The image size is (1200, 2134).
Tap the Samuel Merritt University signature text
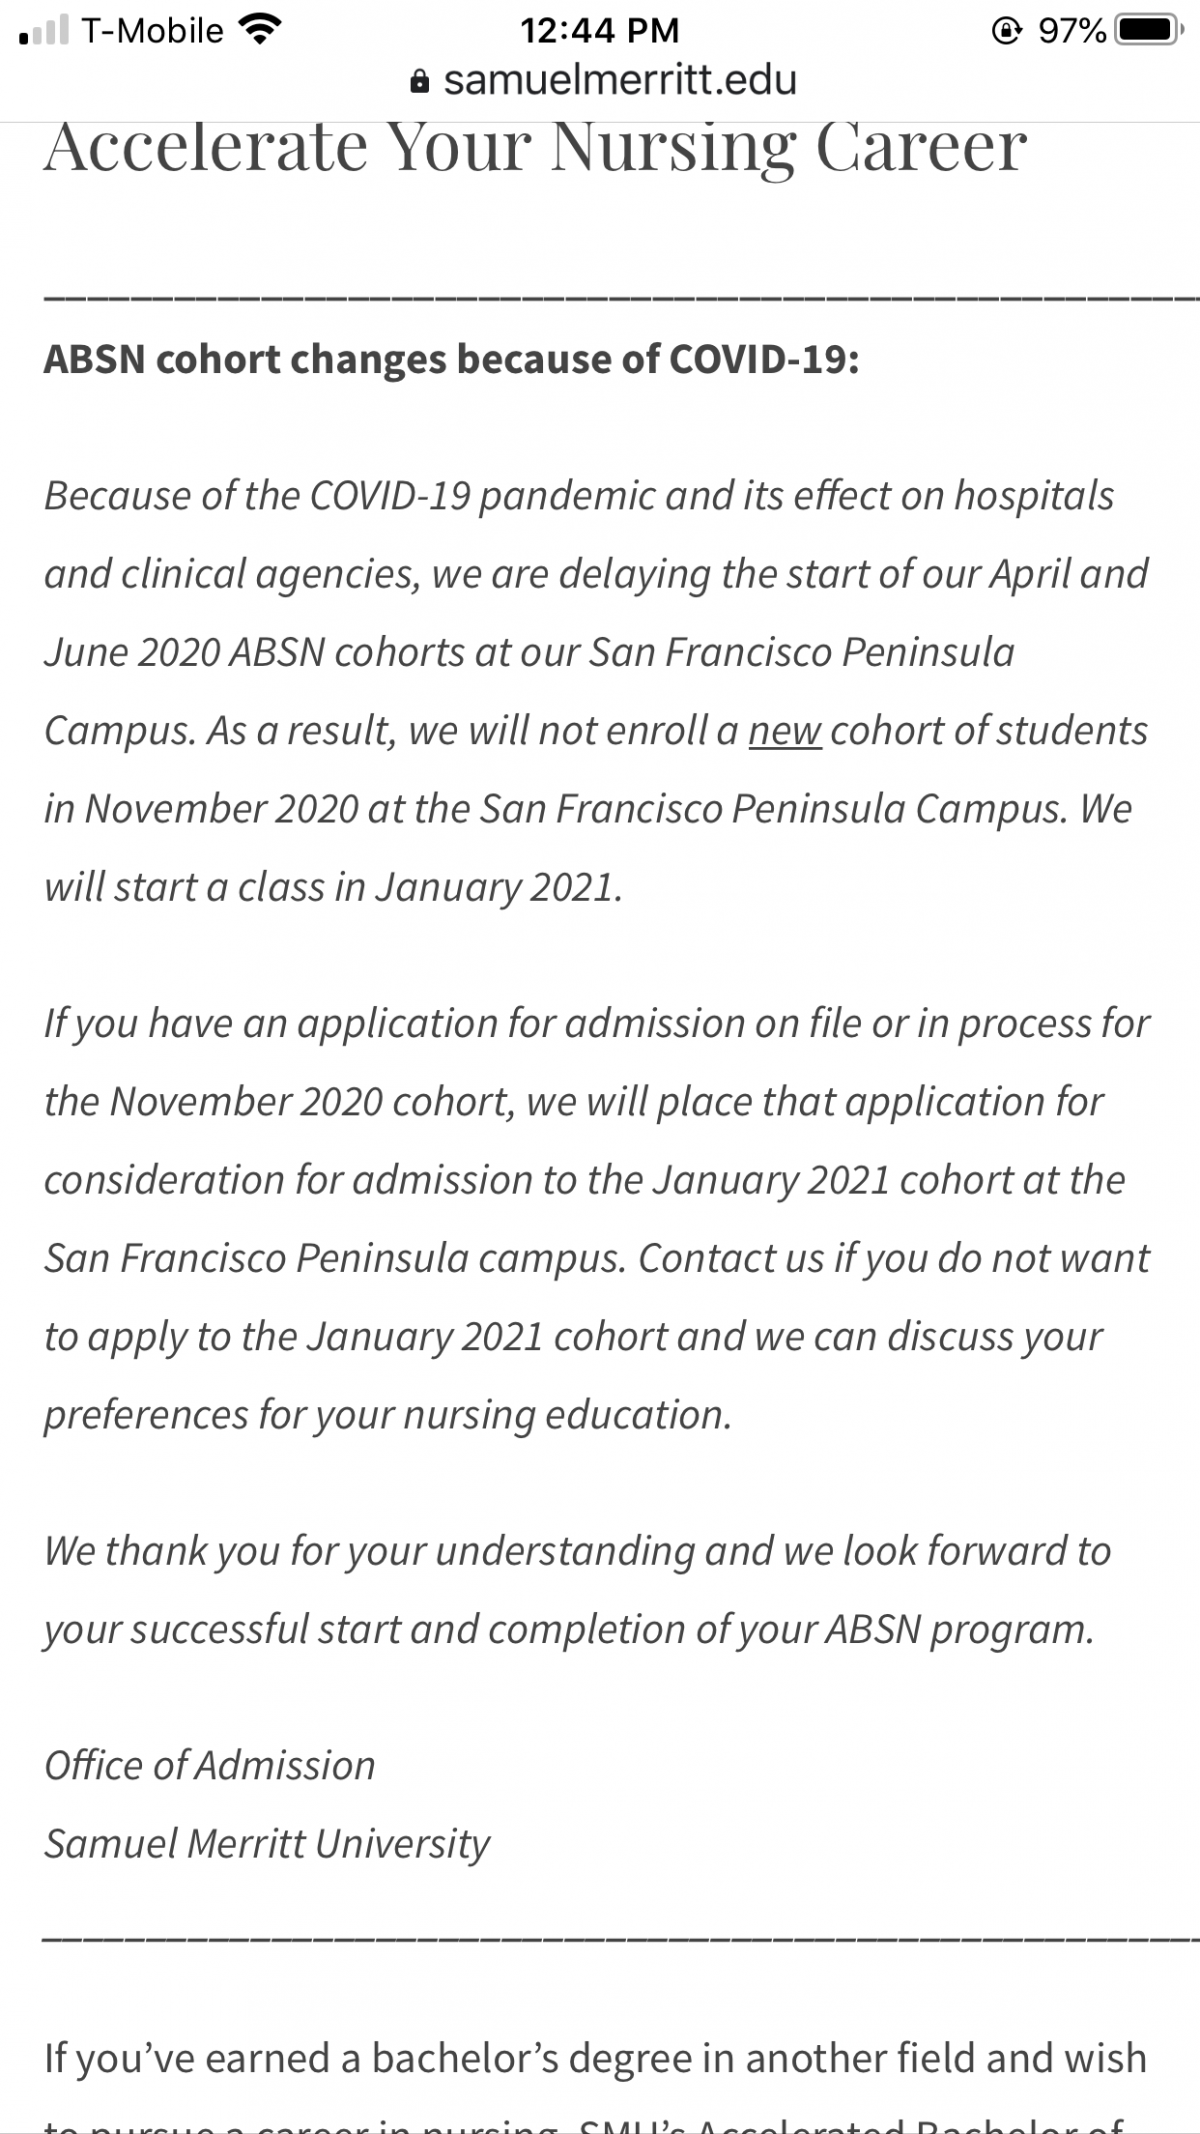267,1843
